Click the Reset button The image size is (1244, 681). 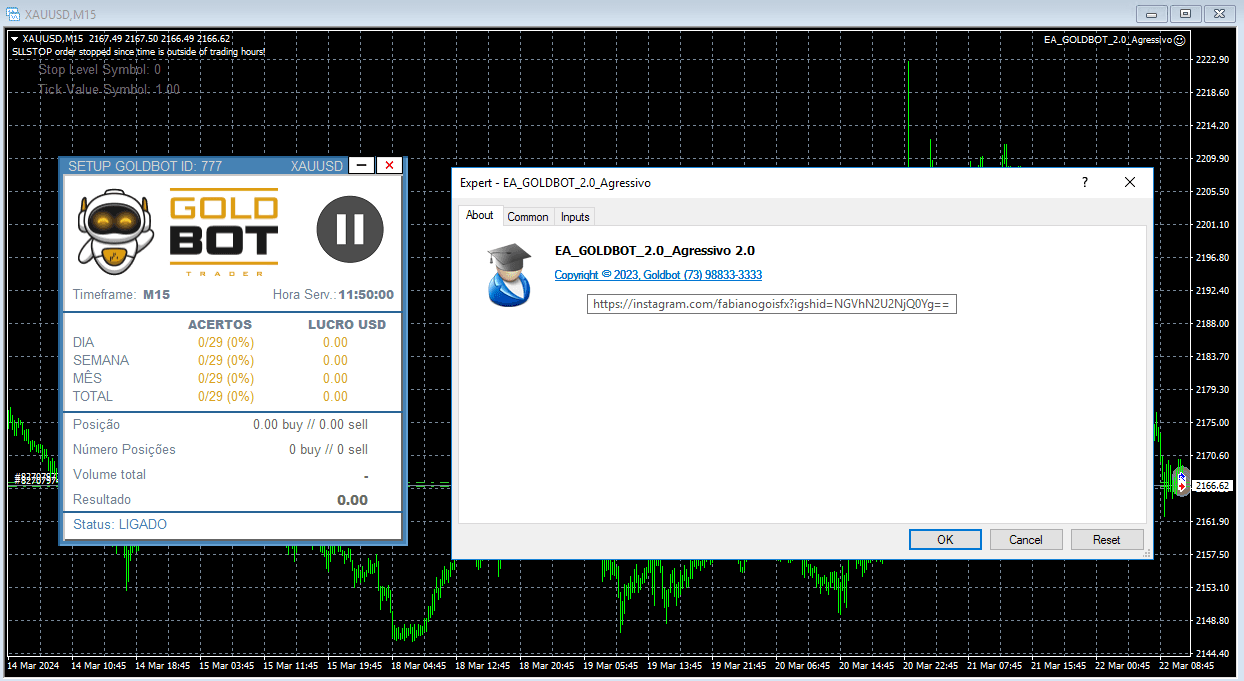tap(1107, 540)
